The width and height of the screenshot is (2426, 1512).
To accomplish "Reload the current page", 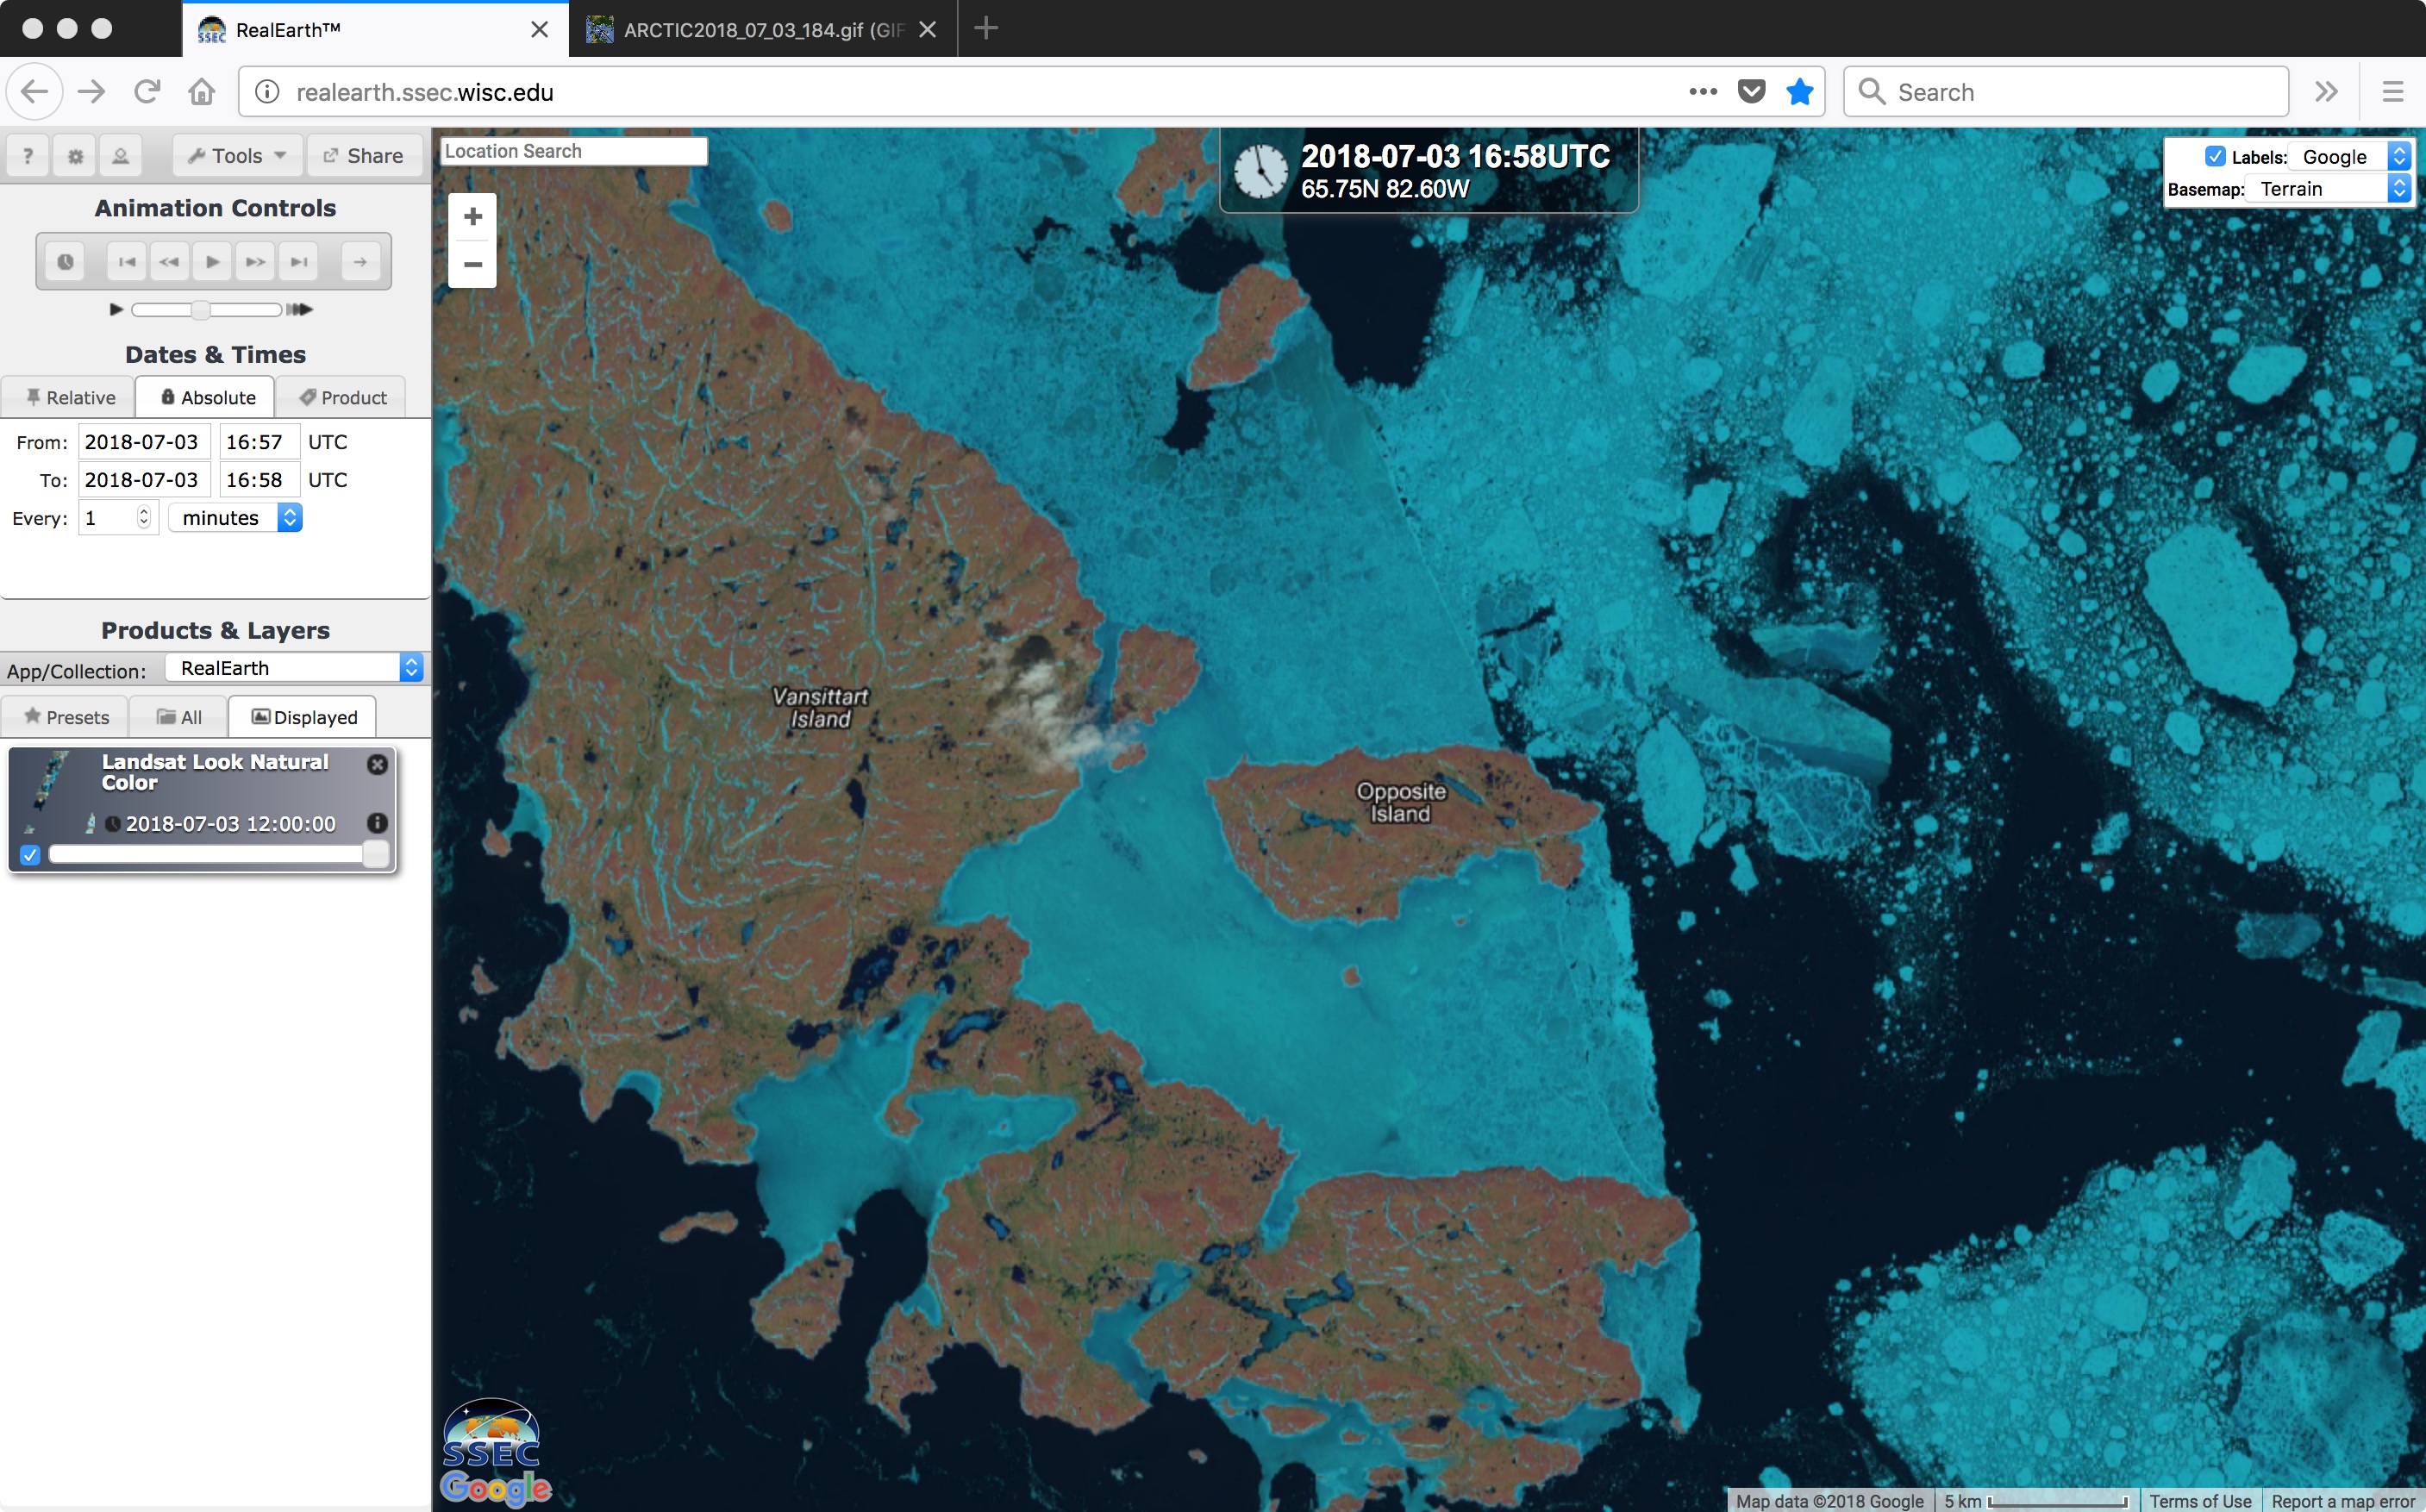I will [x=147, y=92].
